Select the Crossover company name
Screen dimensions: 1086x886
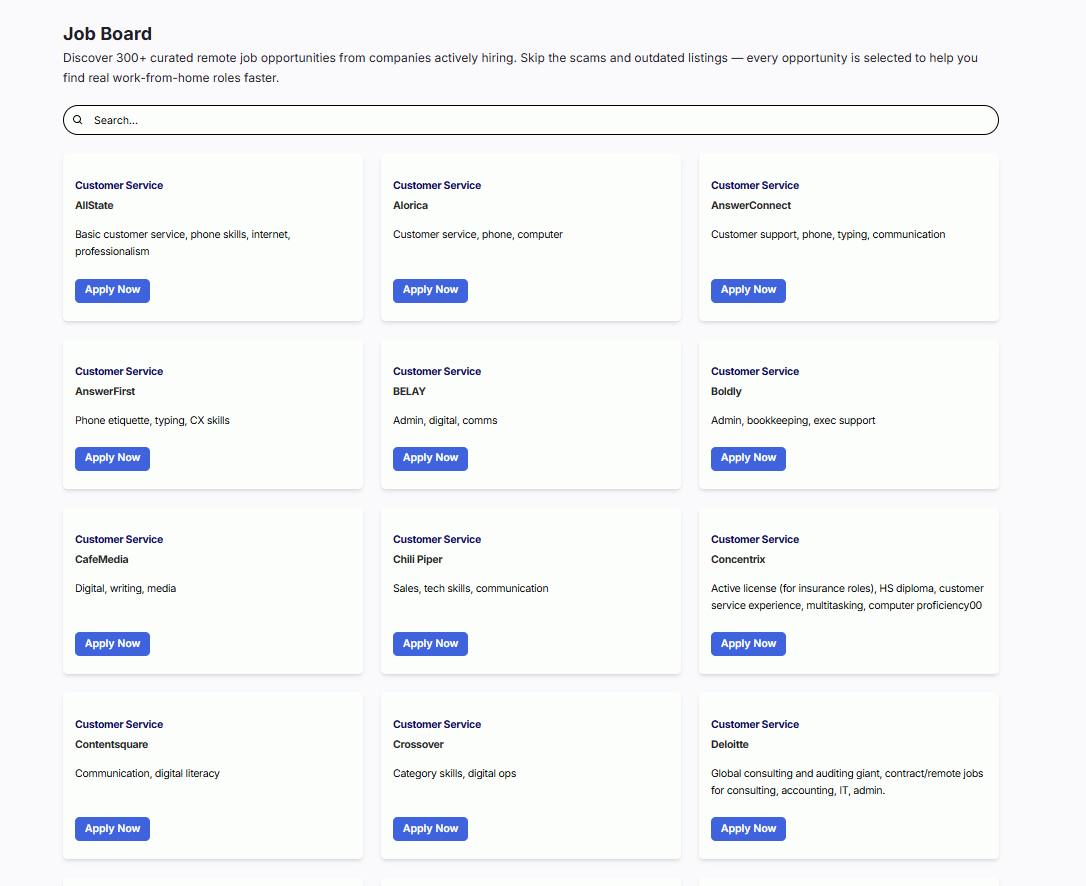coord(418,745)
